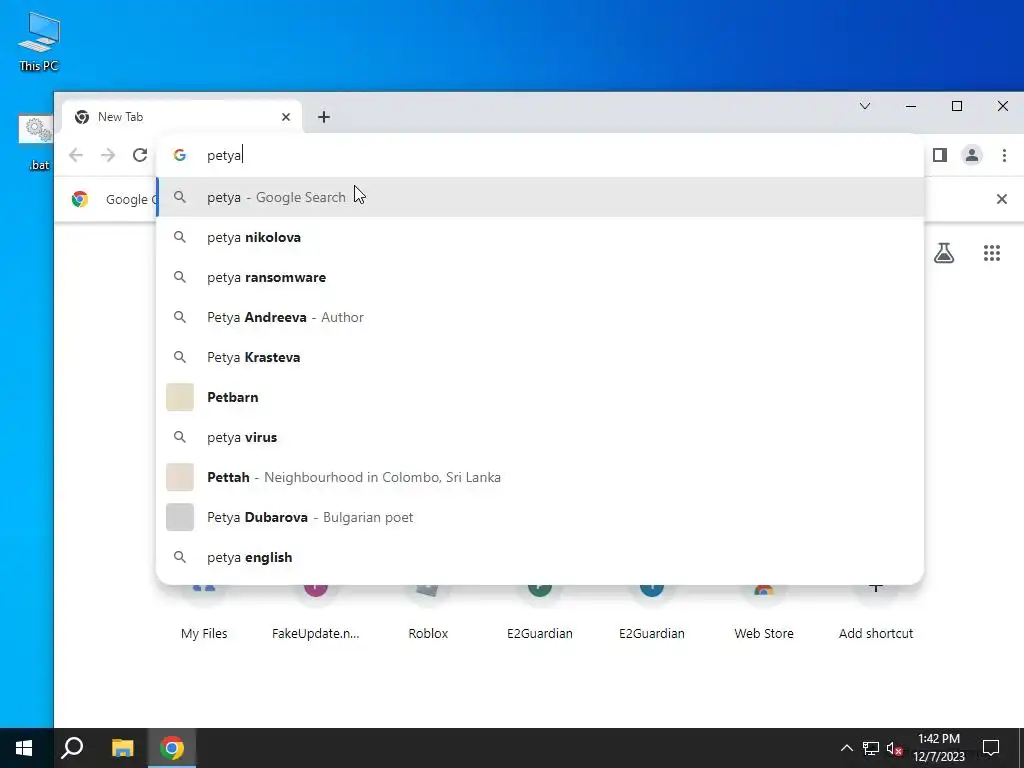Open the Search Labs flask icon
1024x768 pixels.
944,253
